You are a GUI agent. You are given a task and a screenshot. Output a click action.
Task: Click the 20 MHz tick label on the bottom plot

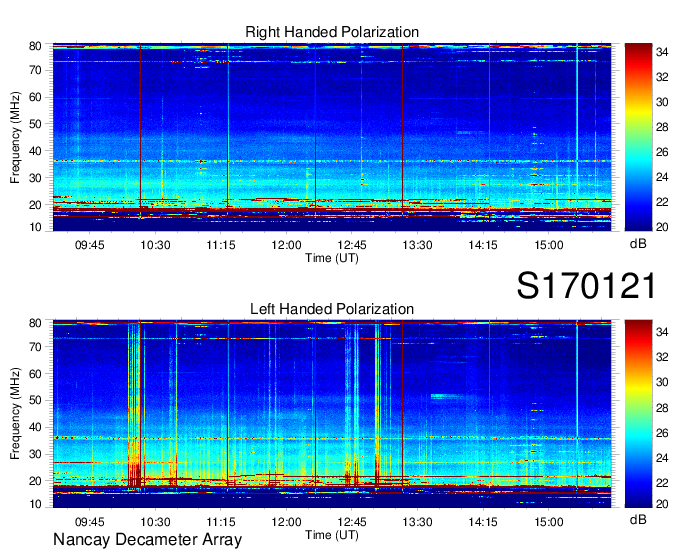(35, 481)
